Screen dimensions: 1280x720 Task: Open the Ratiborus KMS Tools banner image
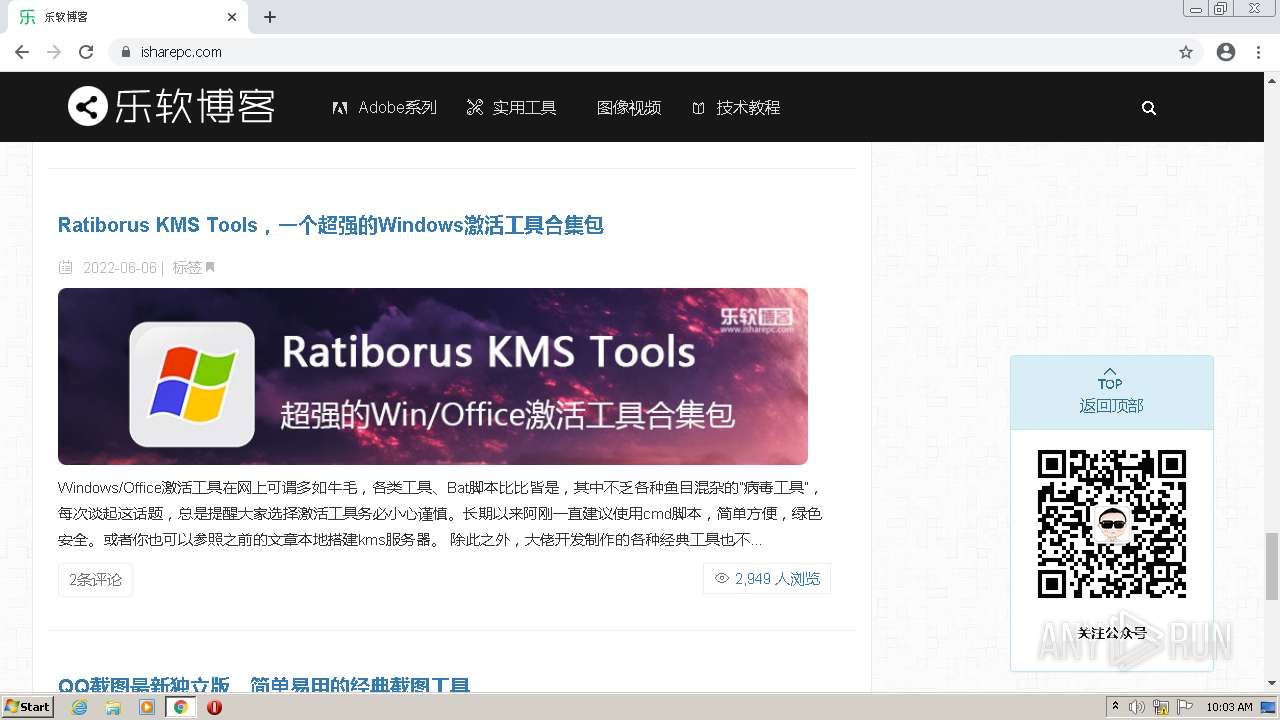[x=433, y=376]
